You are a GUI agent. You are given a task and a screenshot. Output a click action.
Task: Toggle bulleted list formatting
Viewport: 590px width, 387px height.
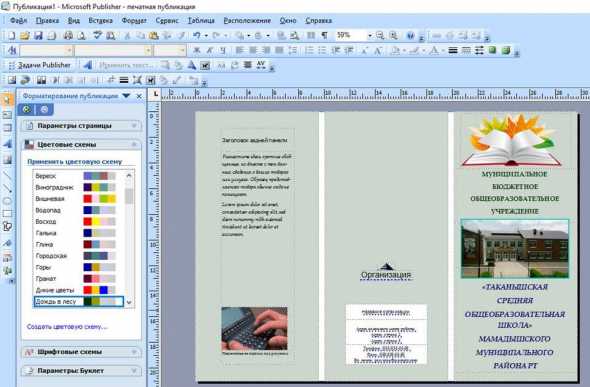322,50
